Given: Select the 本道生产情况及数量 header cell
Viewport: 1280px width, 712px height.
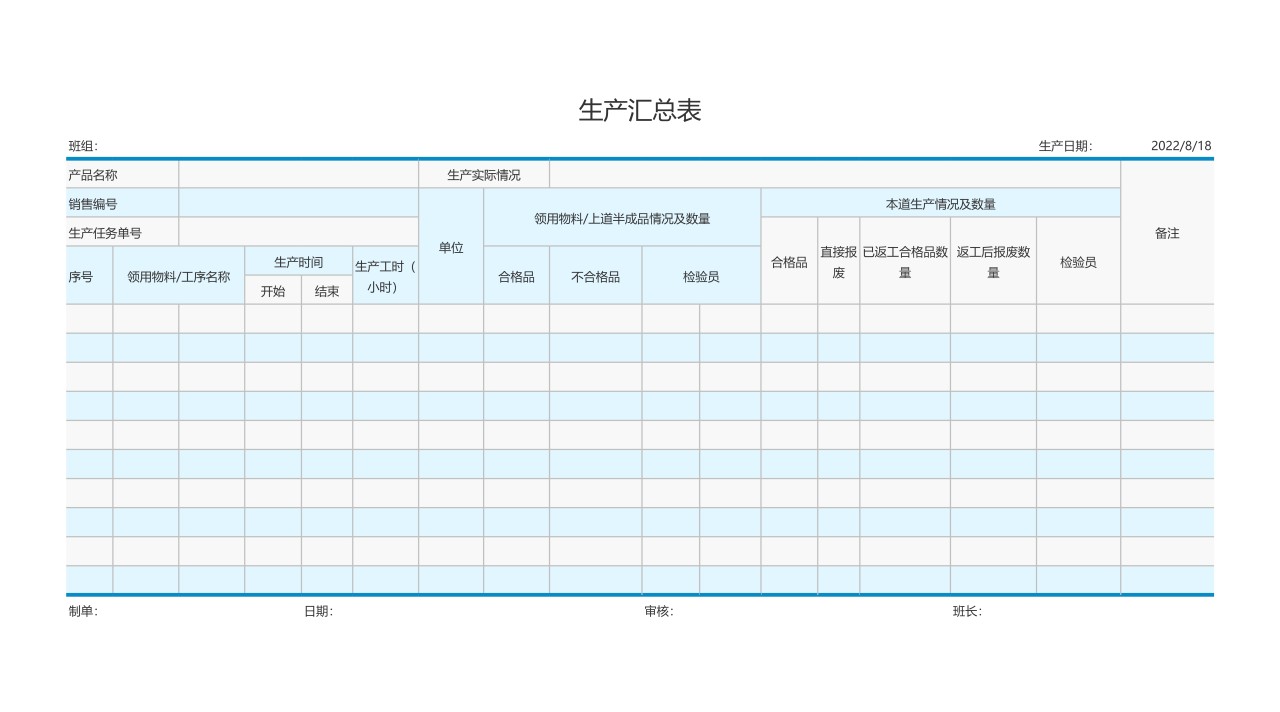Looking at the screenshot, I should (940, 202).
